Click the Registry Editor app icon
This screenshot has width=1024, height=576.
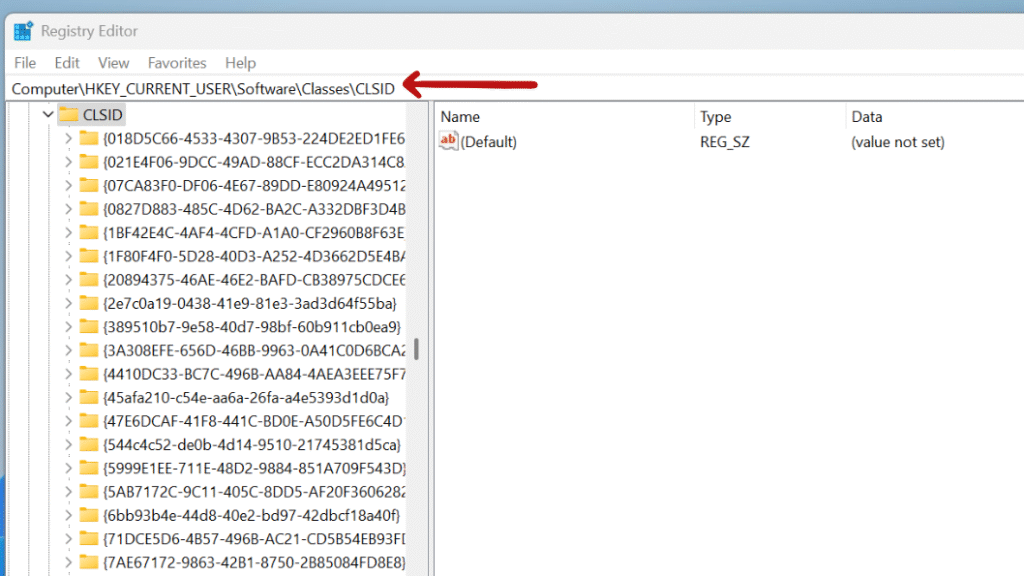(x=24, y=31)
